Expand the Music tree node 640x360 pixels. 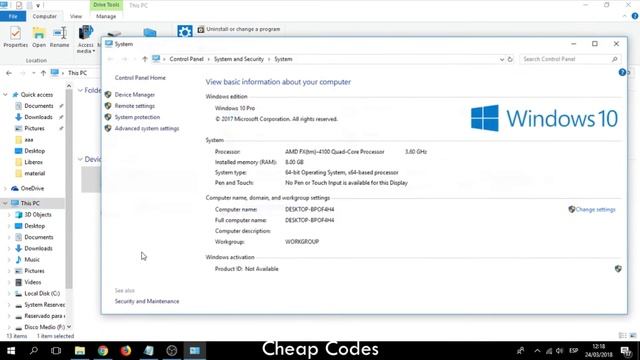coord(9,260)
